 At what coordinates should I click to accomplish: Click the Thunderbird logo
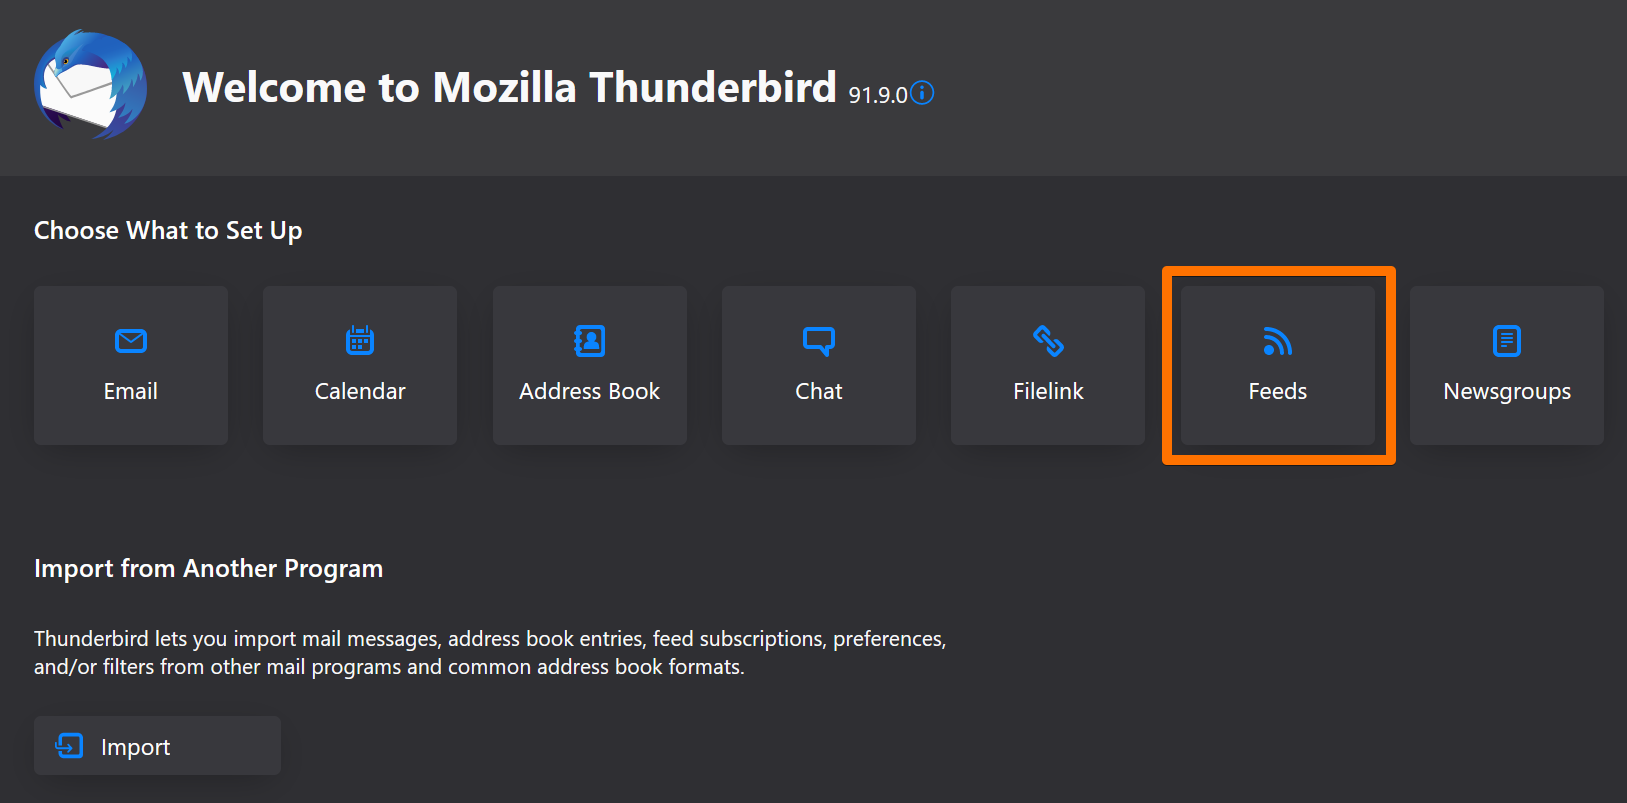click(x=90, y=85)
